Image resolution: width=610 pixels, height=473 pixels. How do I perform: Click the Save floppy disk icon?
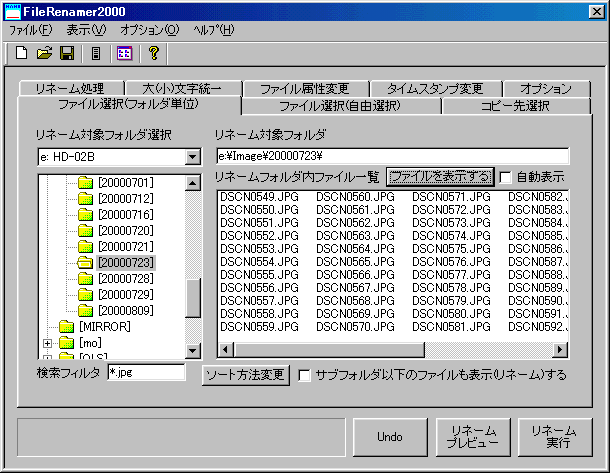click(x=67, y=53)
